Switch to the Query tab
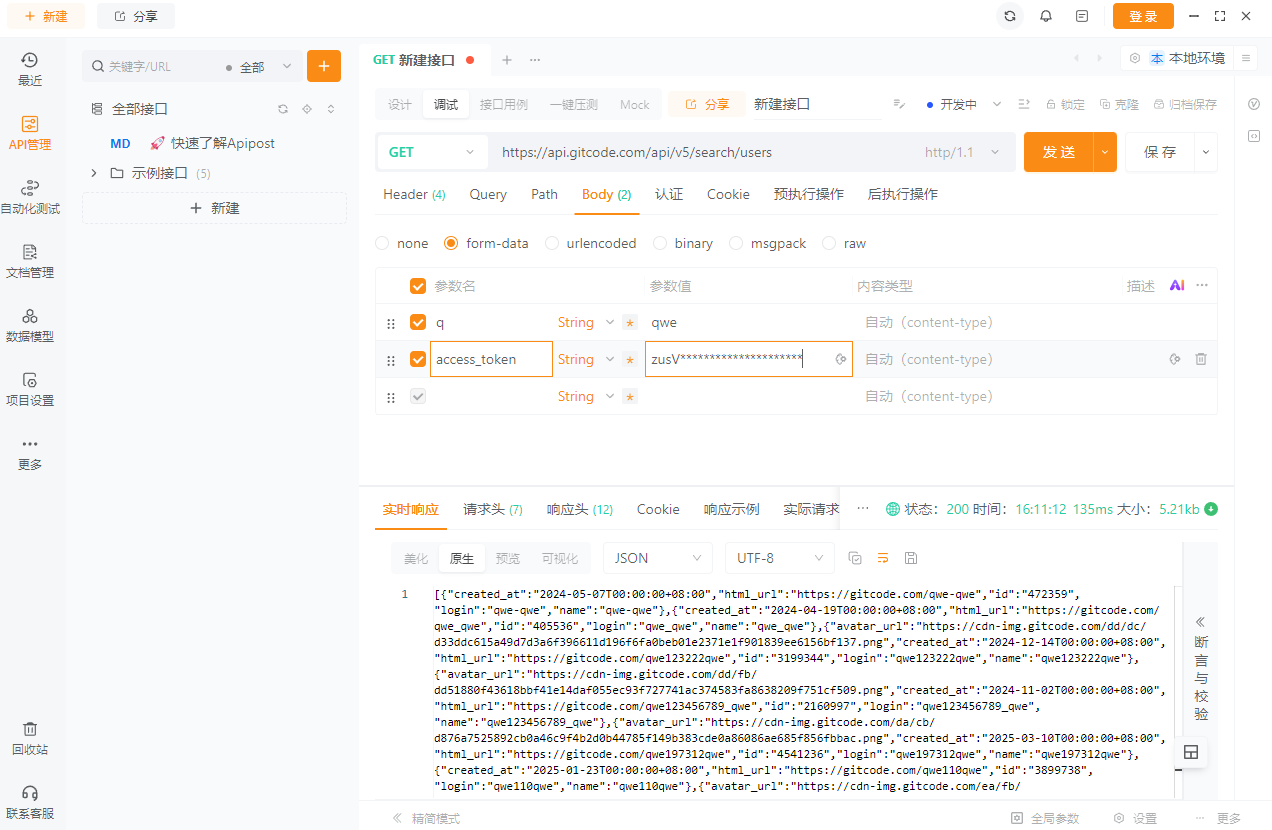 (x=488, y=194)
